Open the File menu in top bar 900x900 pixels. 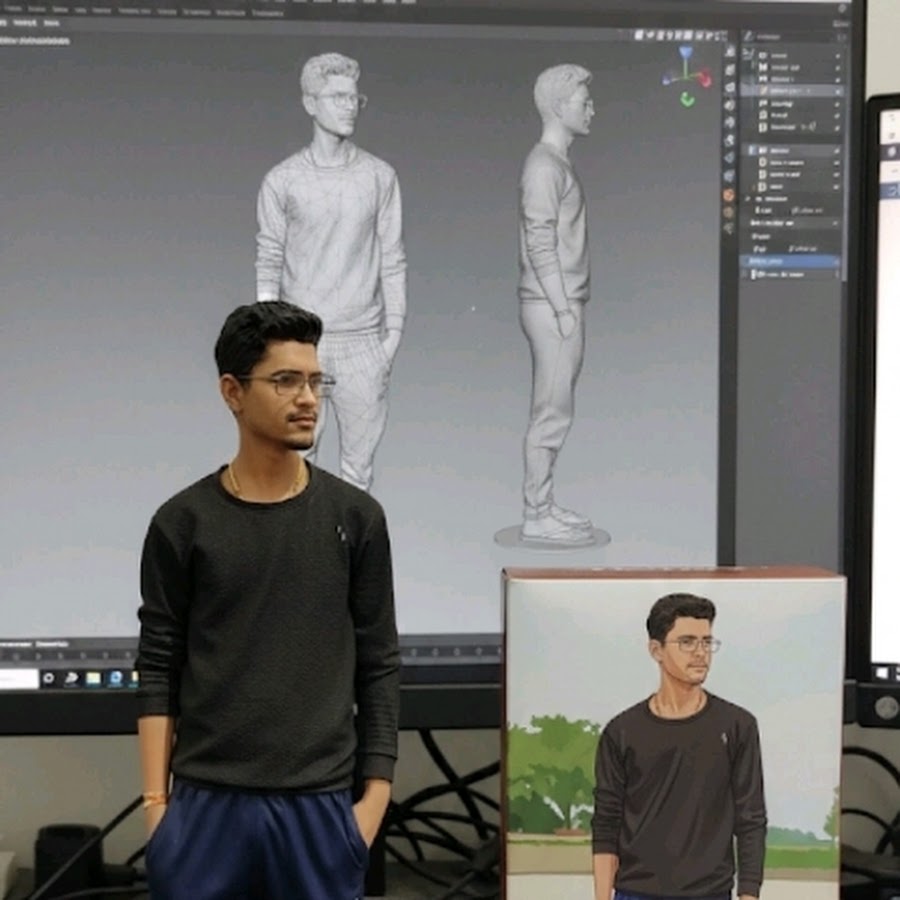click(12, 9)
